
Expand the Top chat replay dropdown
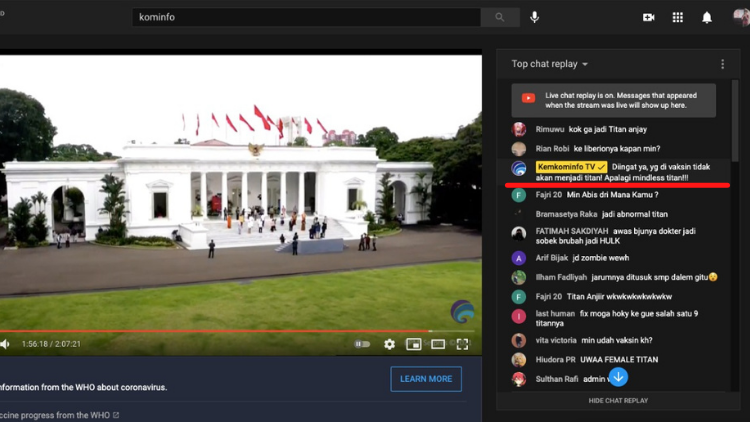click(550, 64)
